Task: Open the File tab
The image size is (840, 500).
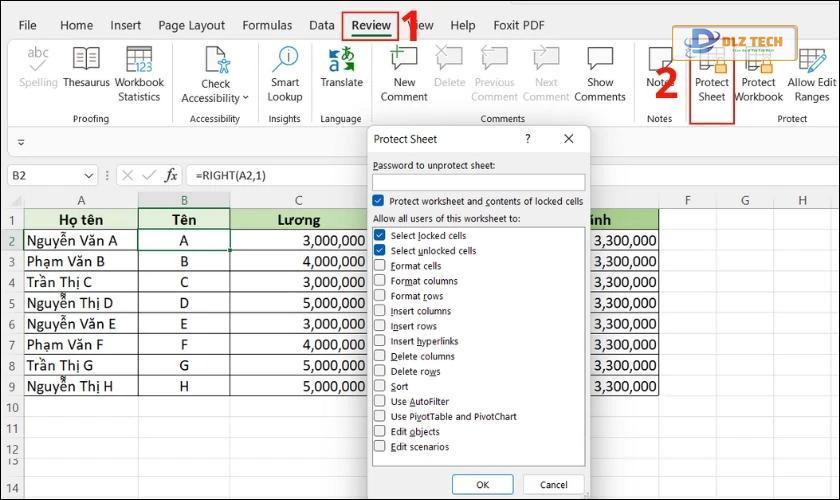Action: tap(27, 25)
